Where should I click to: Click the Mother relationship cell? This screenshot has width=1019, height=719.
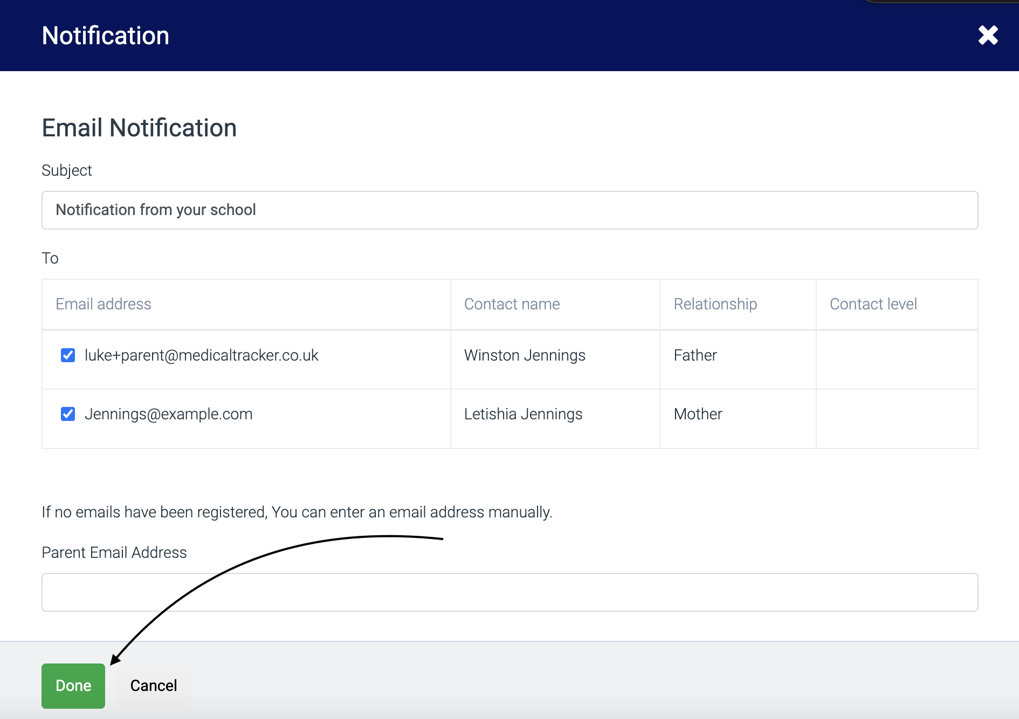click(697, 414)
